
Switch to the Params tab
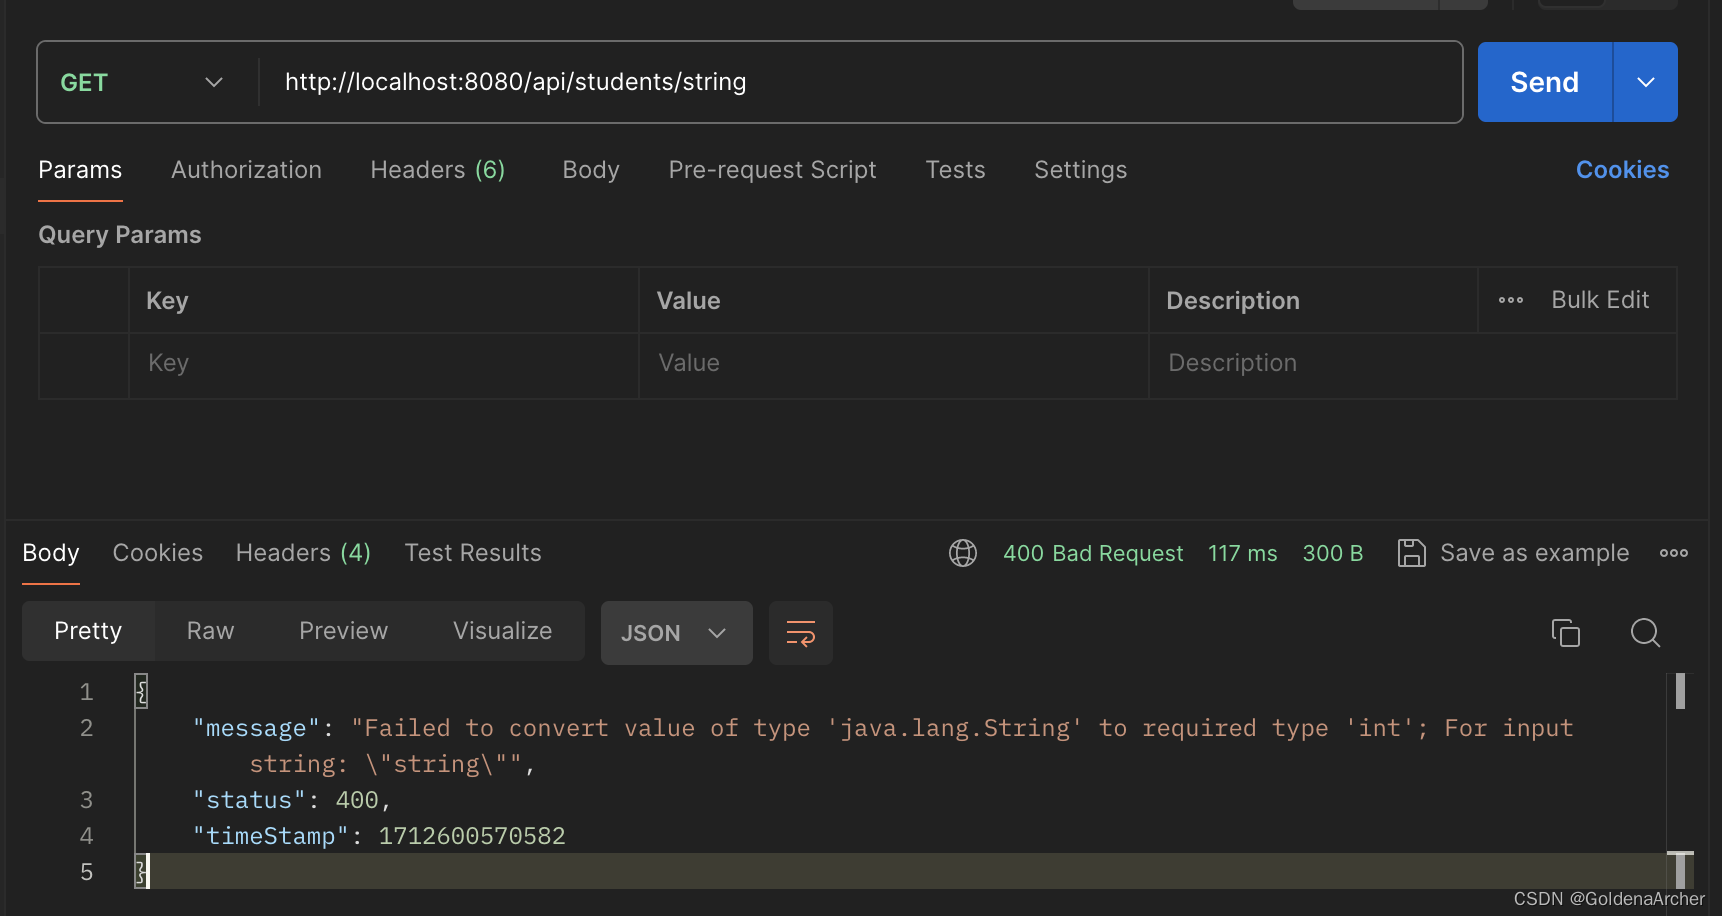80,170
